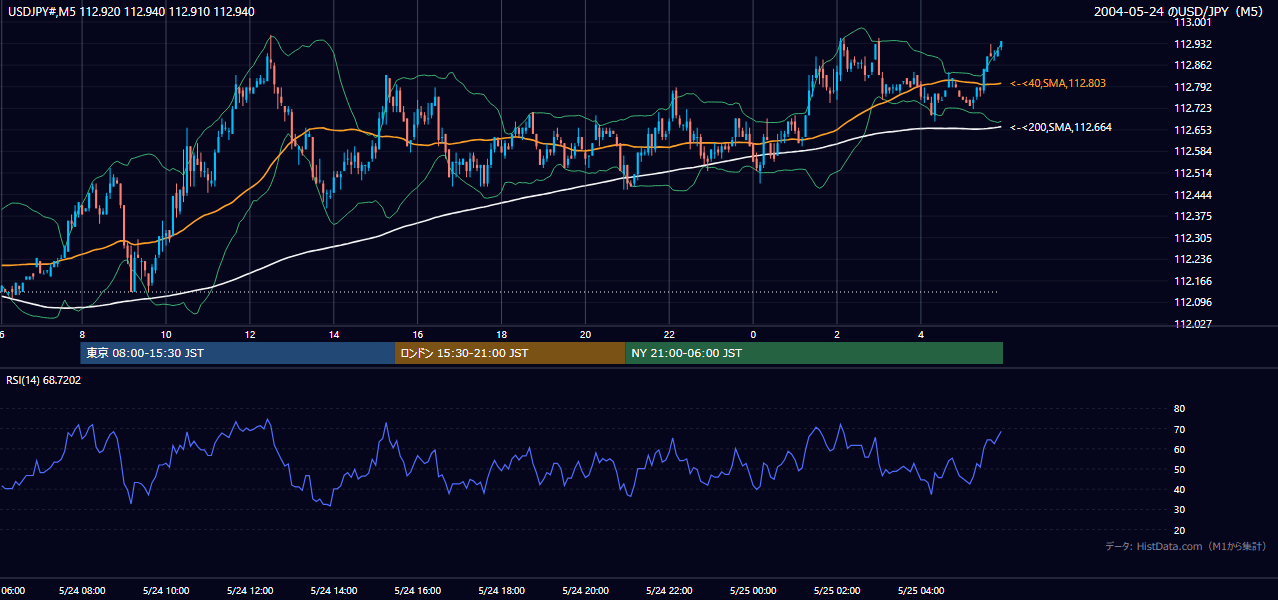Click the RSI(14) 68.7202 indicator label
This screenshot has width=1278, height=600.
coord(44,380)
